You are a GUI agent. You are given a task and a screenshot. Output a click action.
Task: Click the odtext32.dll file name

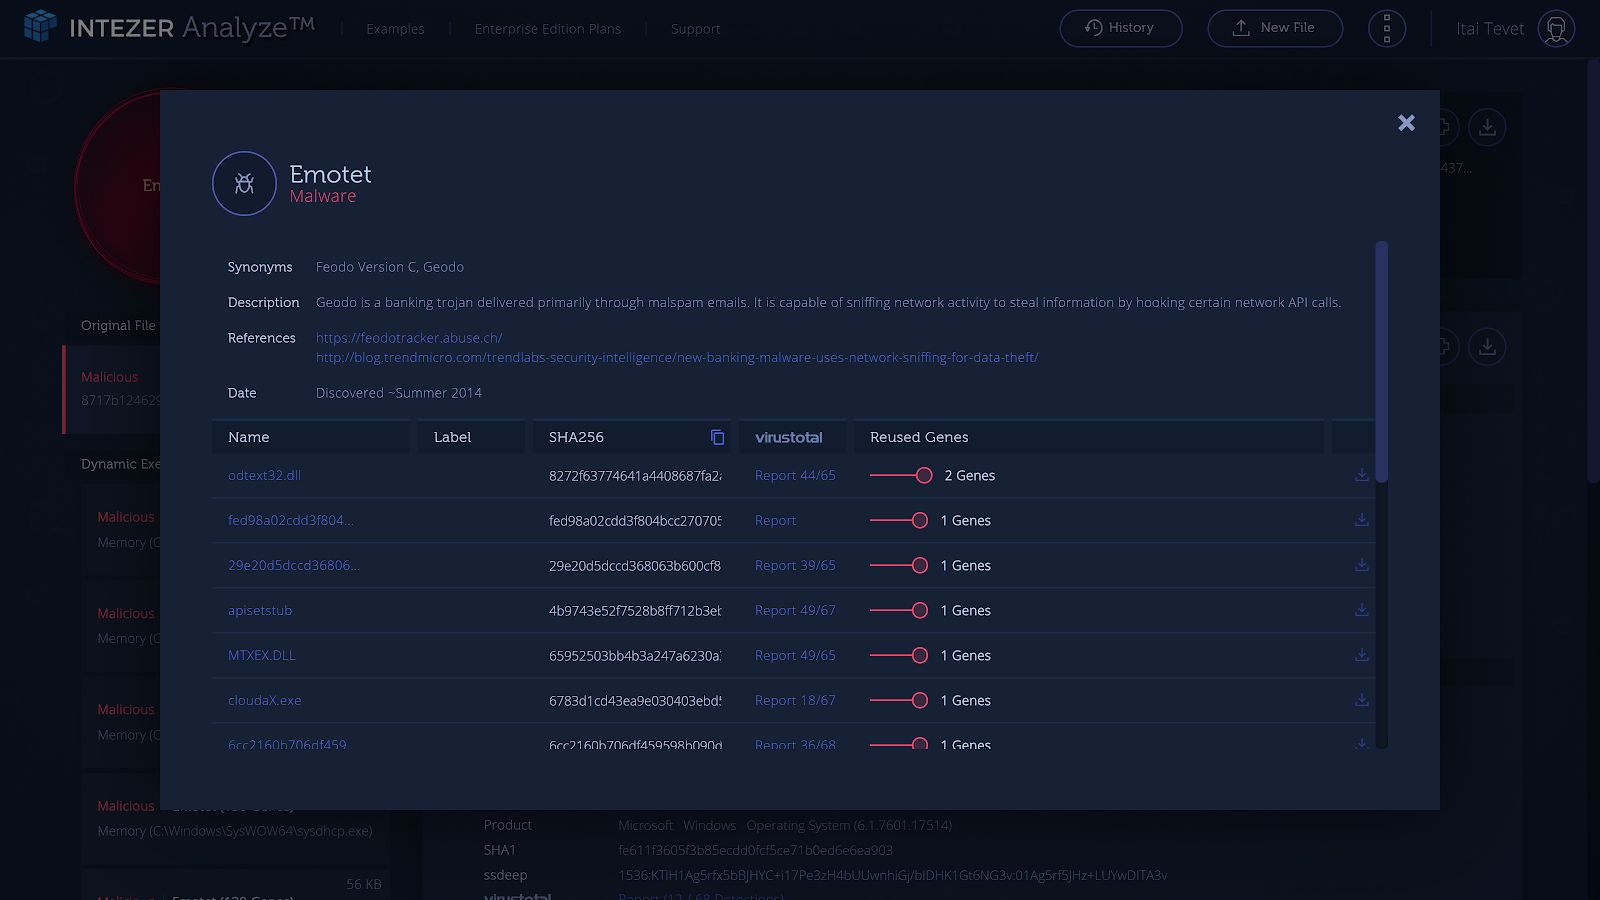[x=264, y=476]
